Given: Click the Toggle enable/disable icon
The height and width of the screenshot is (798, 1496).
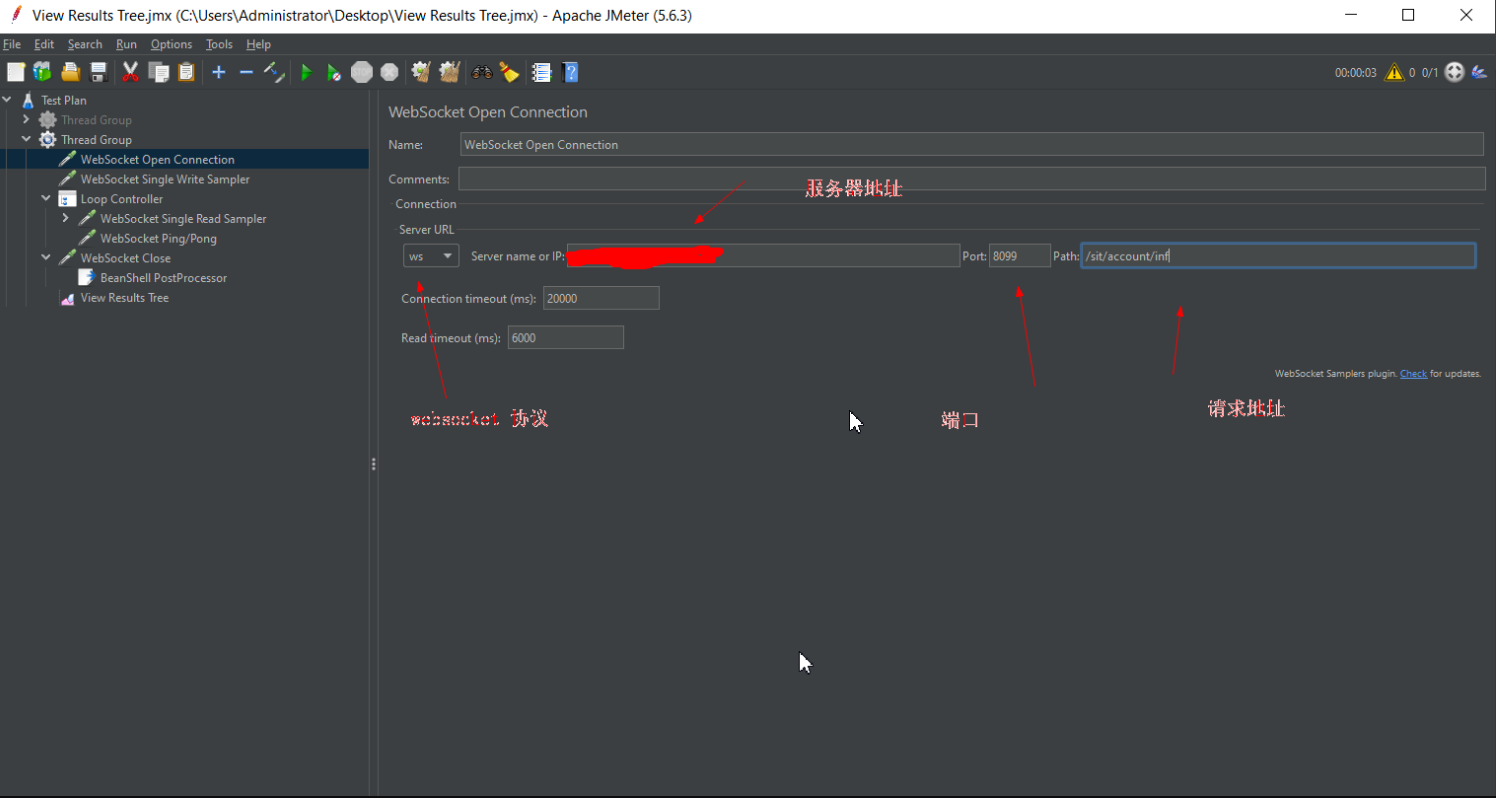Looking at the screenshot, I should (x=274, y=72).
